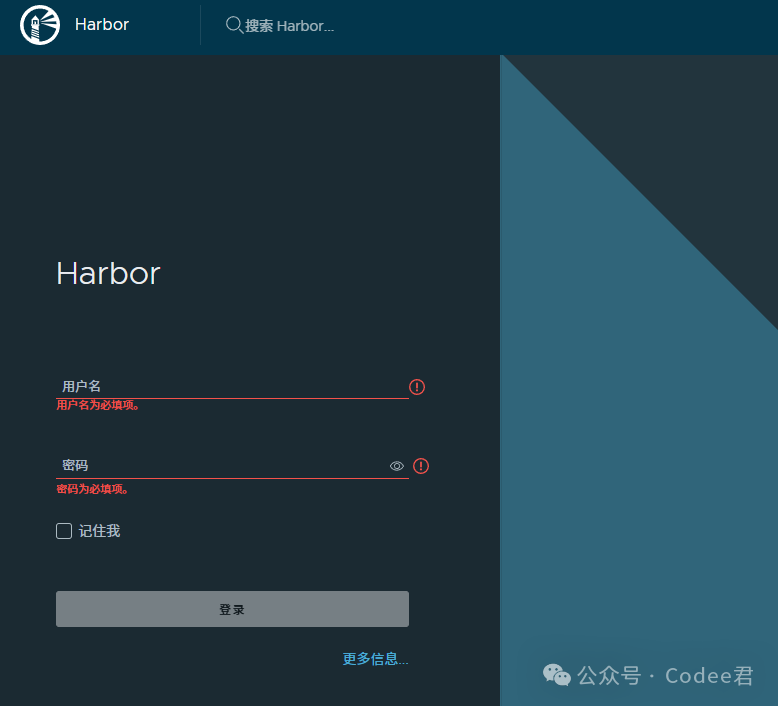Open the 更多信息... link
Screen dimensions: 778x706
[x=376, y=659]
